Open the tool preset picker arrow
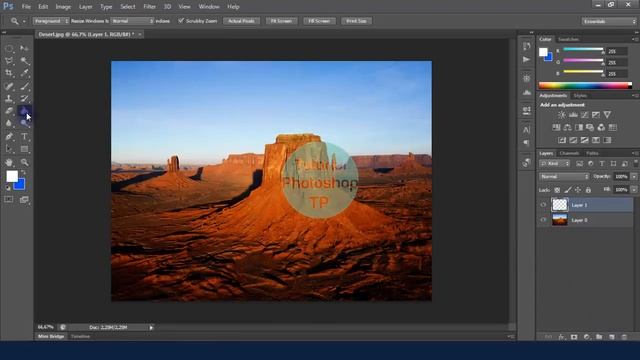 (24, 21)
